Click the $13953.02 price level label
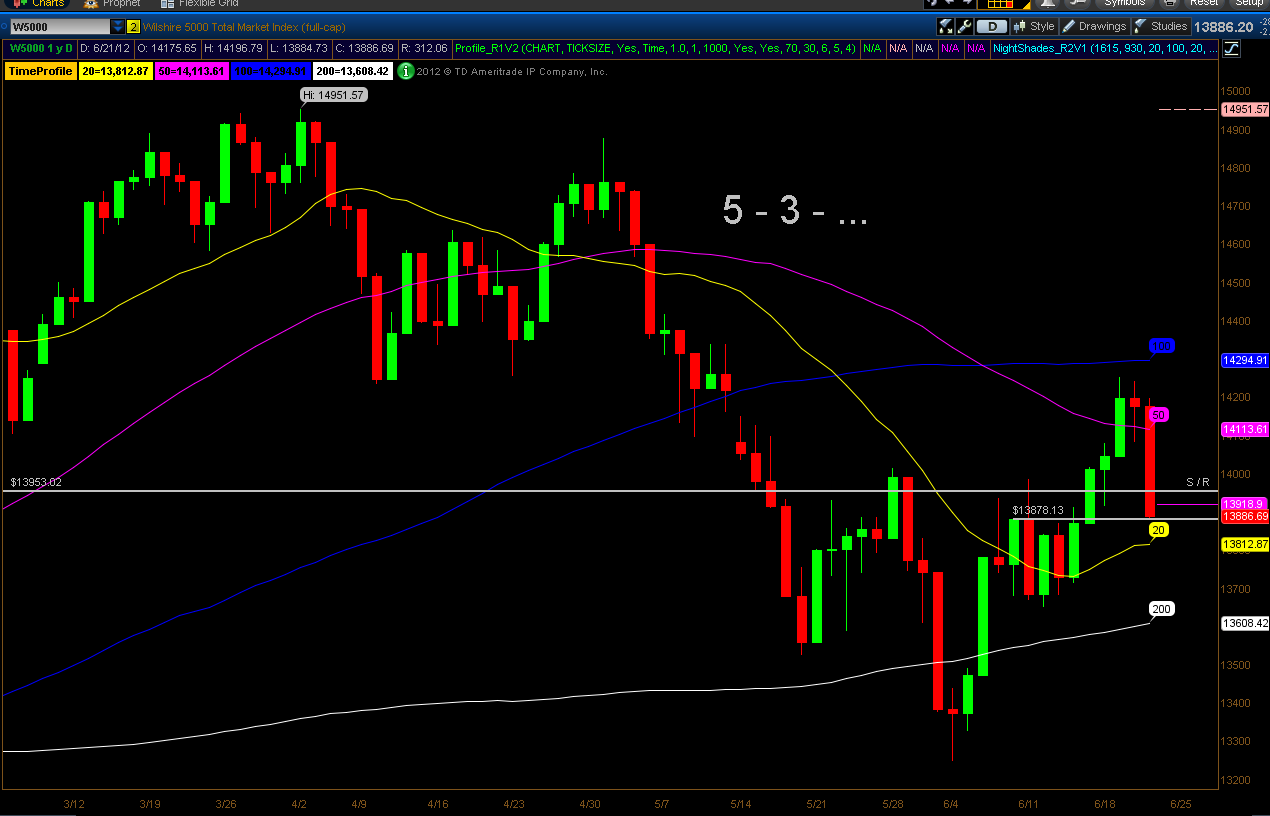Screen dimensions: 1270x816 [36, 482]
